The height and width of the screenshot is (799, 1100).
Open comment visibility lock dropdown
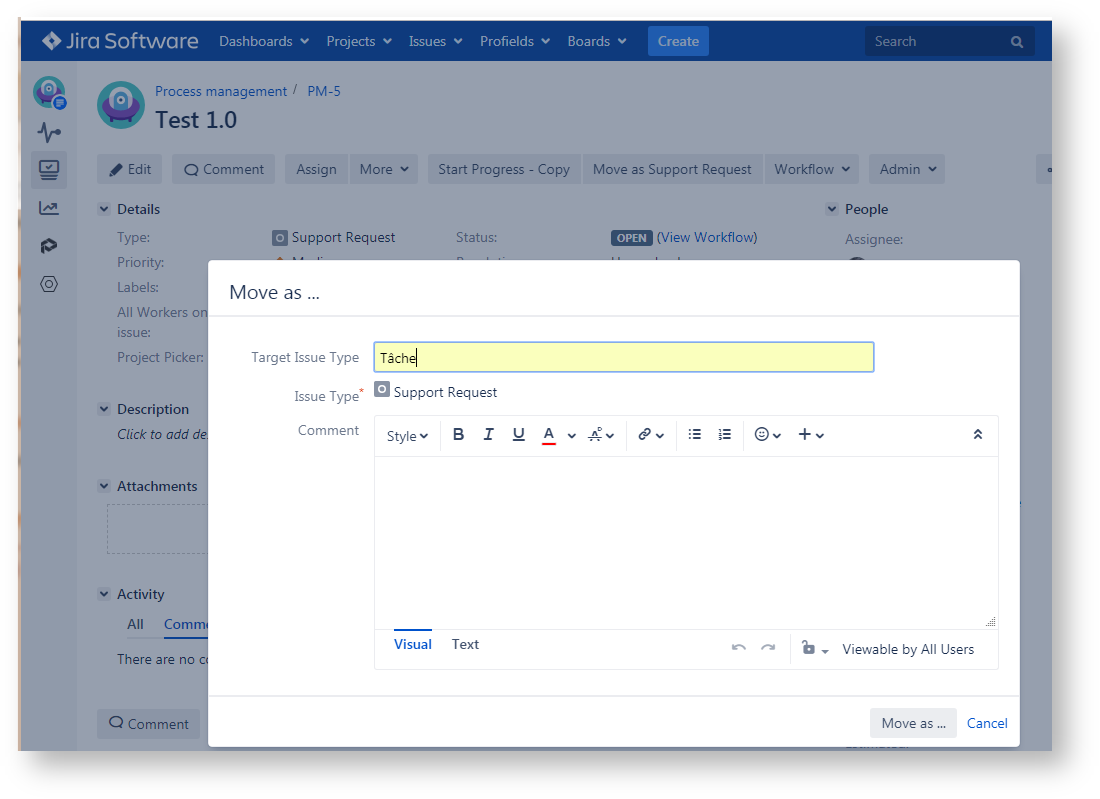pyautogui.click(x=815, y=649)
